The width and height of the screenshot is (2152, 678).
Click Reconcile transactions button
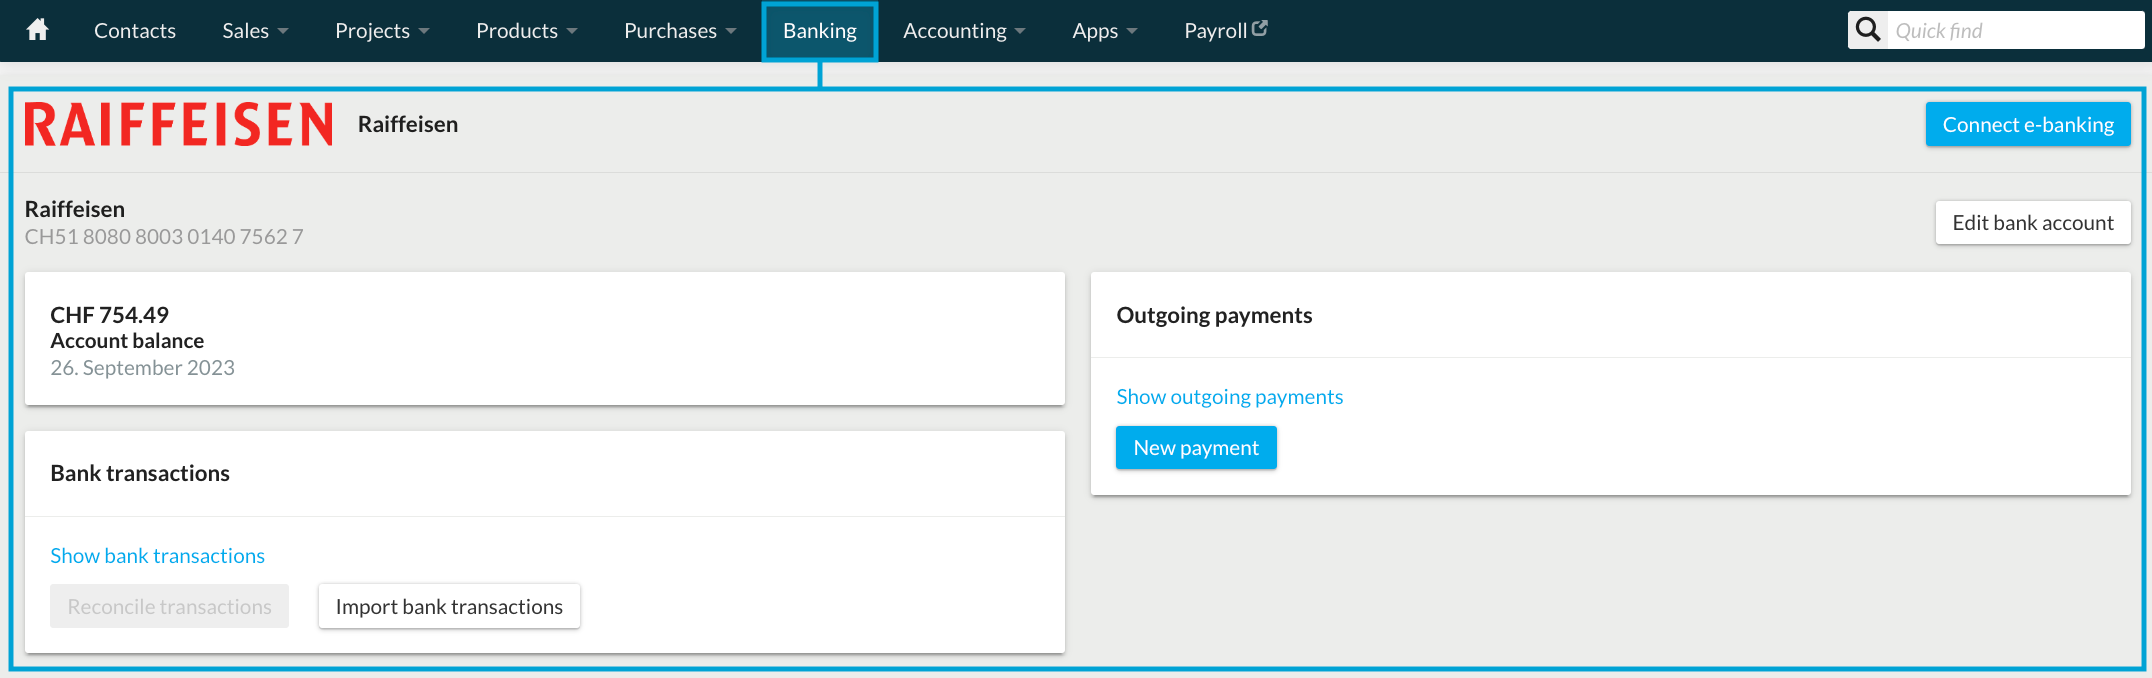point(169,606)
